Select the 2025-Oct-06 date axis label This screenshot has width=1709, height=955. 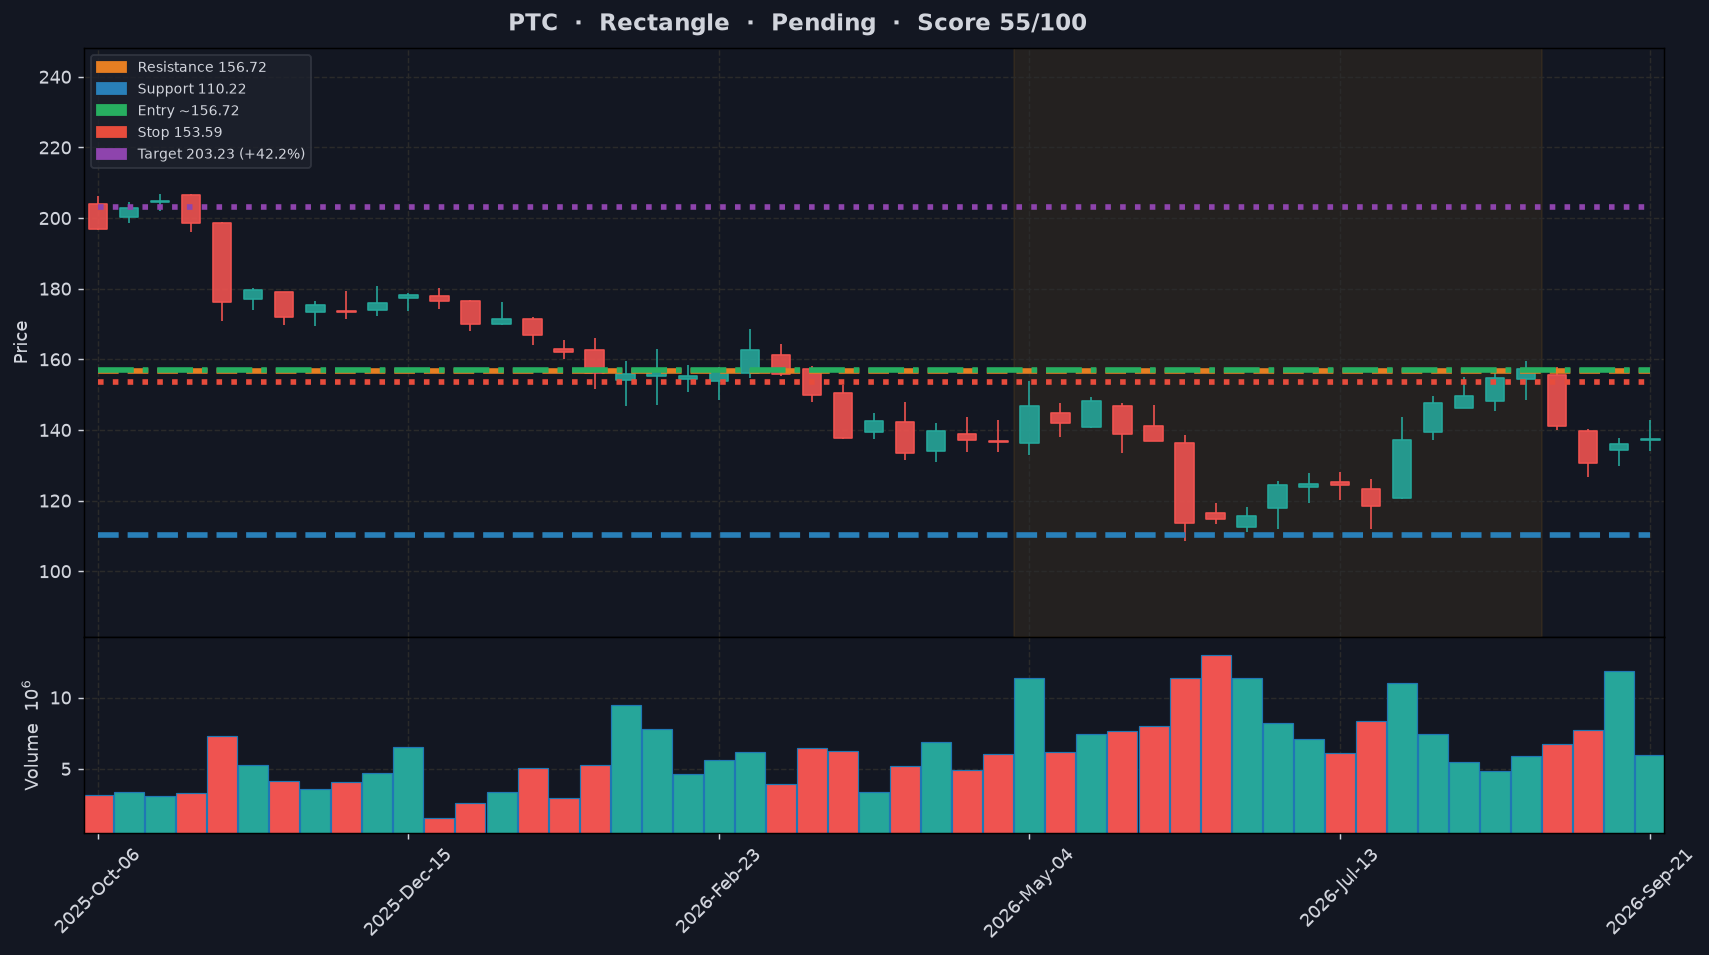coord(97,891)
